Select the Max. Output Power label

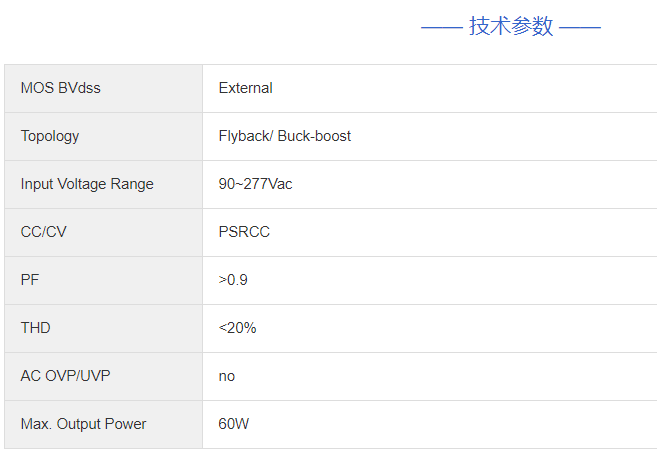(83, 424)
